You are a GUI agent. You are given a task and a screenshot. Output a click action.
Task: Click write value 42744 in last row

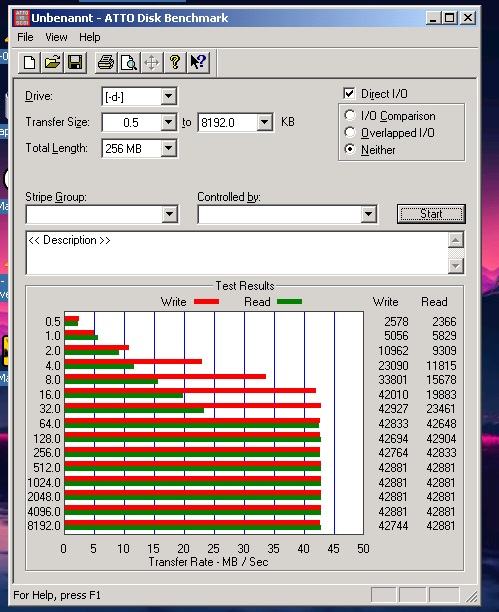pyautogui.click(x=393, y=526)
